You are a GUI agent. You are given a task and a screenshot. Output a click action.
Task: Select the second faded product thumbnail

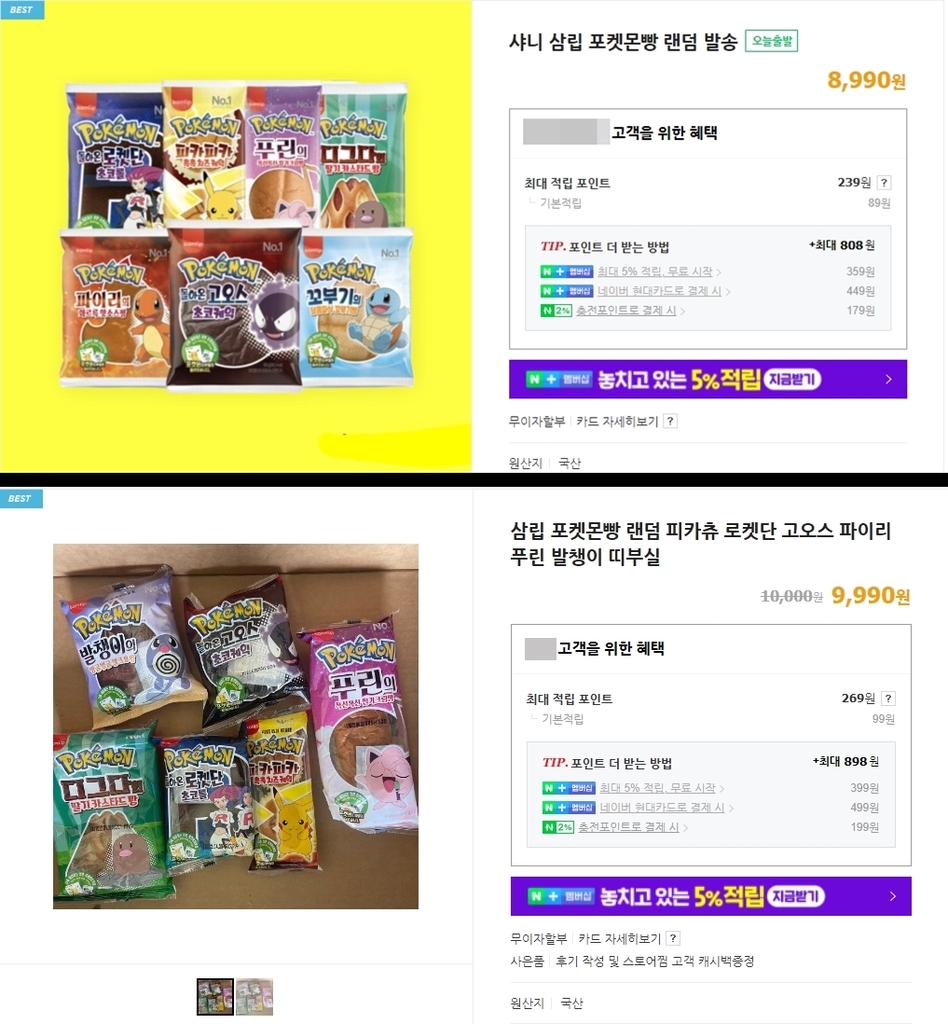pyautogui.click(x=255, y=997)
